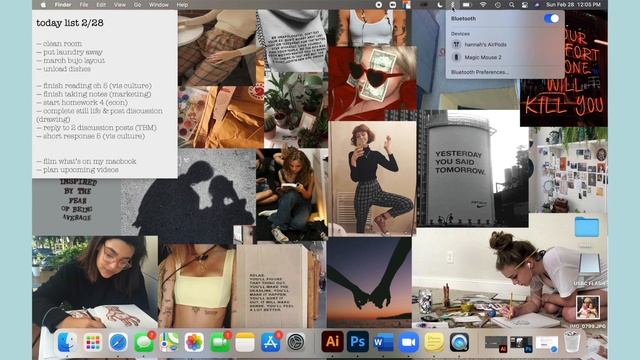Select the USBC FLASH drive icon
The height and width of the screenshot is (360, 640).
[589, 264]
